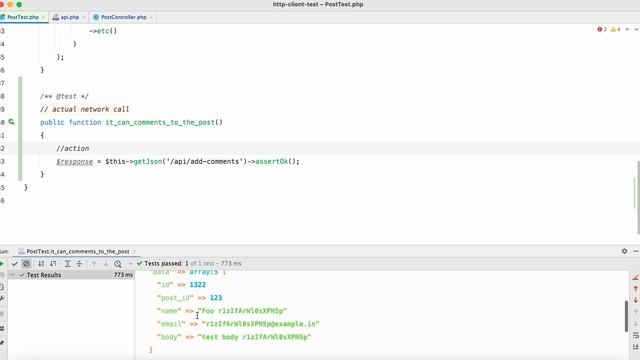Toggle sort tests alphabetically
The image size is (640, 360).
pos(41,264)
